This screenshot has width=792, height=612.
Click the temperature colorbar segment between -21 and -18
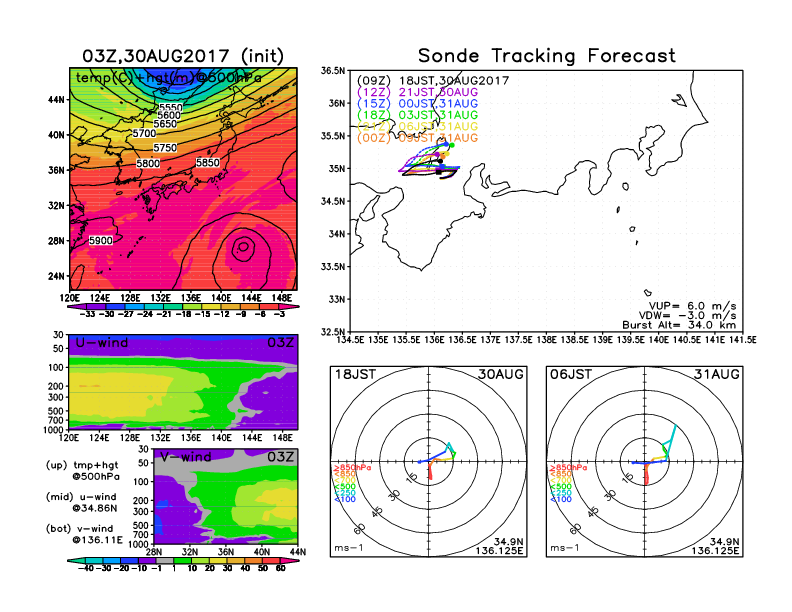(x=174, y=306)
